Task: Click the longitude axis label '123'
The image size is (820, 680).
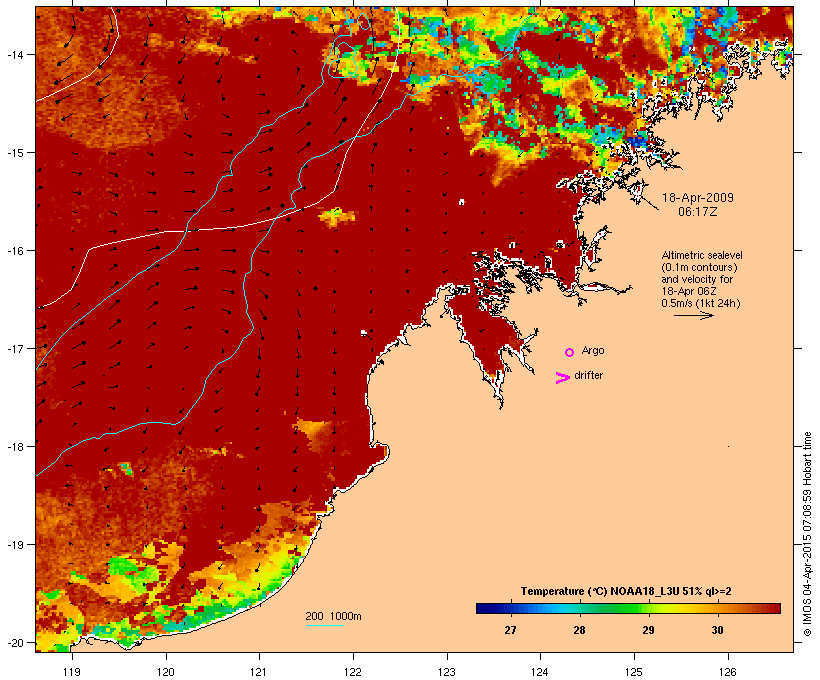Action: coord(447,672)
